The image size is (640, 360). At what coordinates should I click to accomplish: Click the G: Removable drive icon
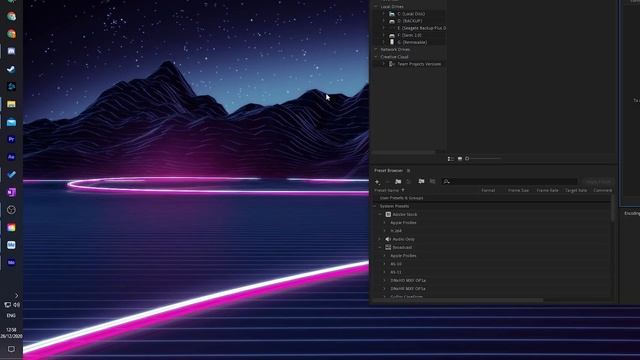tap(392, 42)
